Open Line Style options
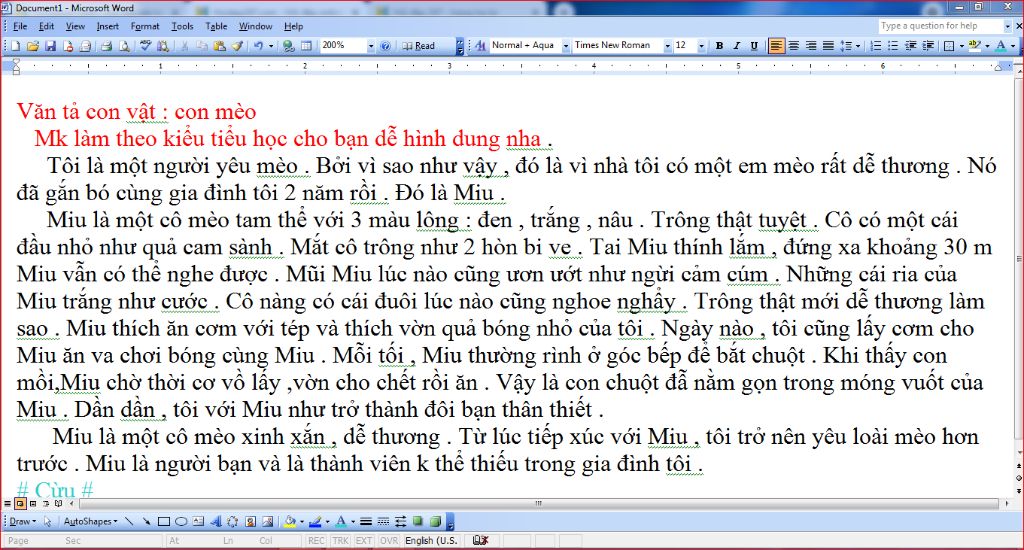Viewport: 1024px width, 550px height. [x=366, y=521]
